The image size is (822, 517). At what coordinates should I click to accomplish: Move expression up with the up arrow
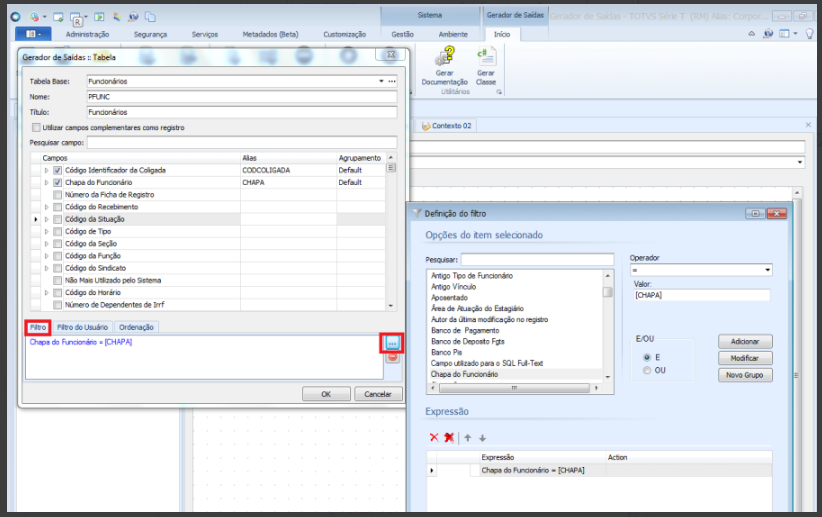[x=468, y=438]
